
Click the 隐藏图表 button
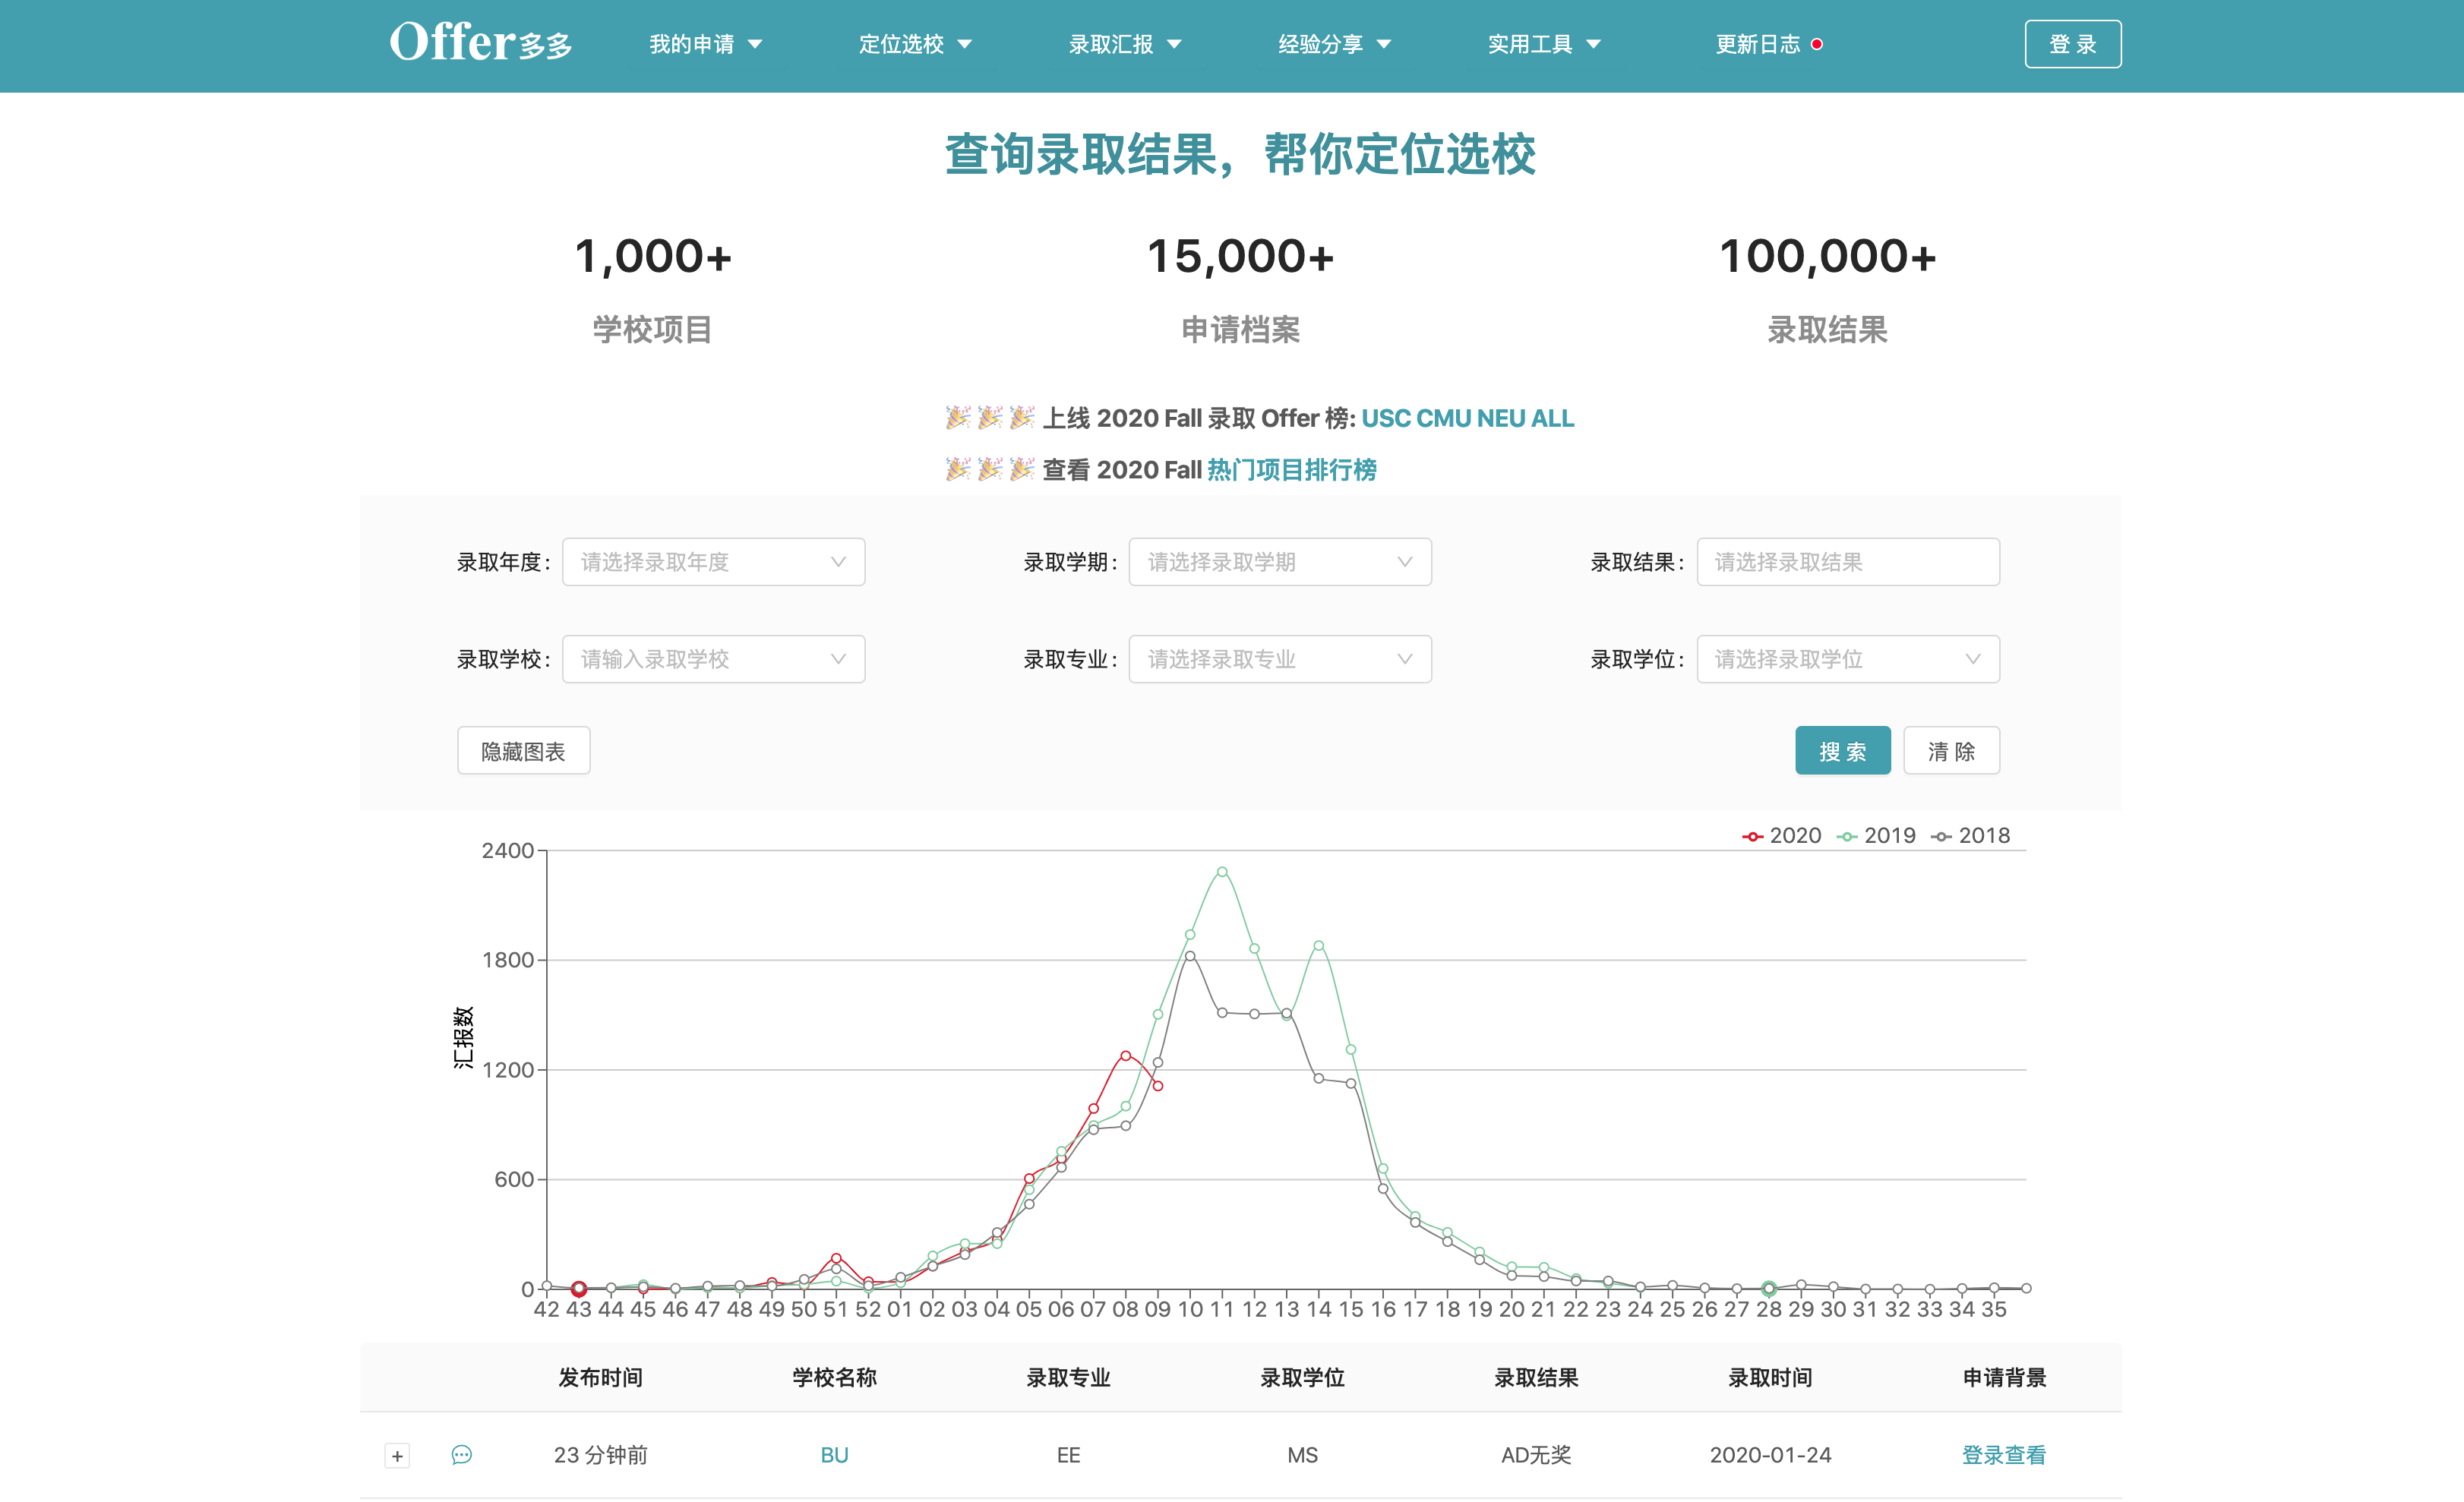[523, 751]
